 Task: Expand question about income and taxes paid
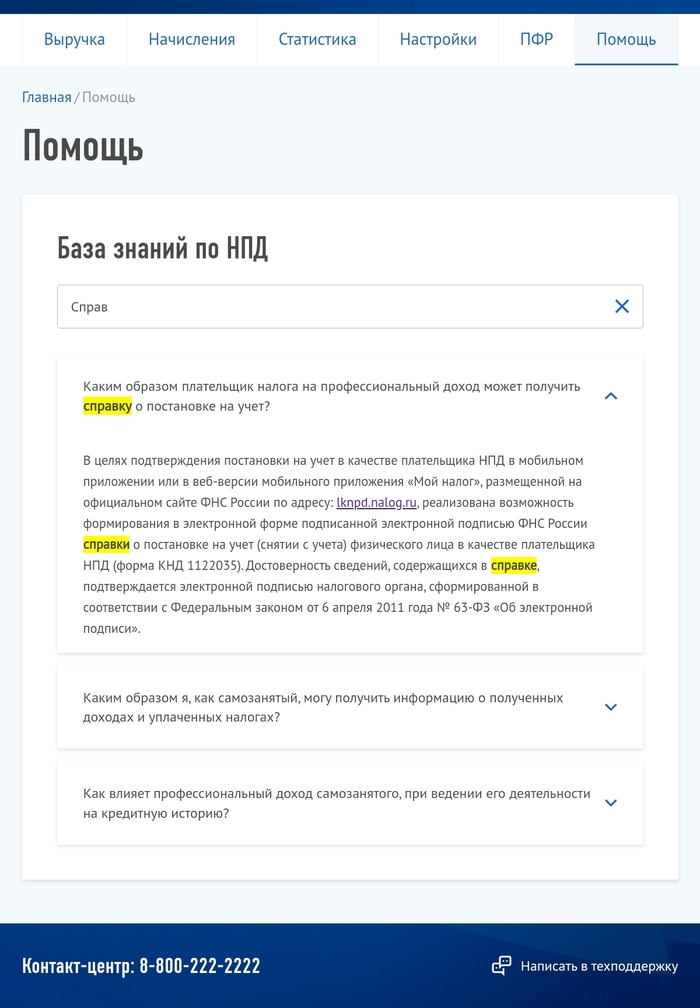point(611,707)
